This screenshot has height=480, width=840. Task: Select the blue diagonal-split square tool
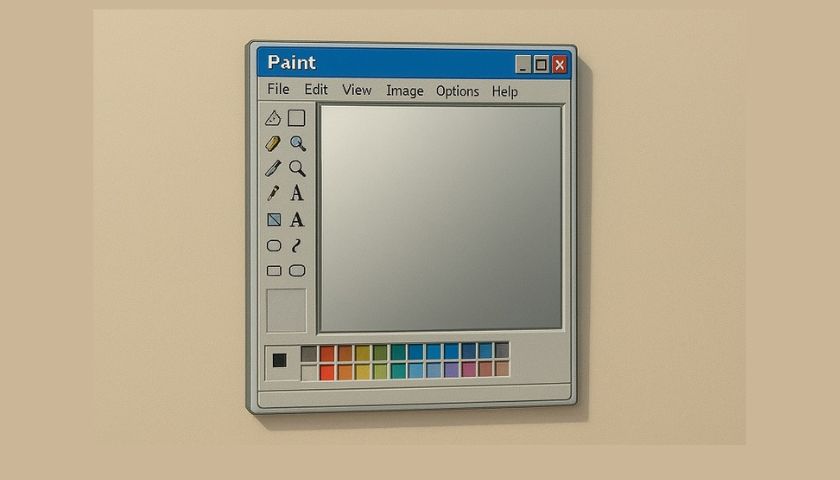pyautogui.click(x=274, y=220)
